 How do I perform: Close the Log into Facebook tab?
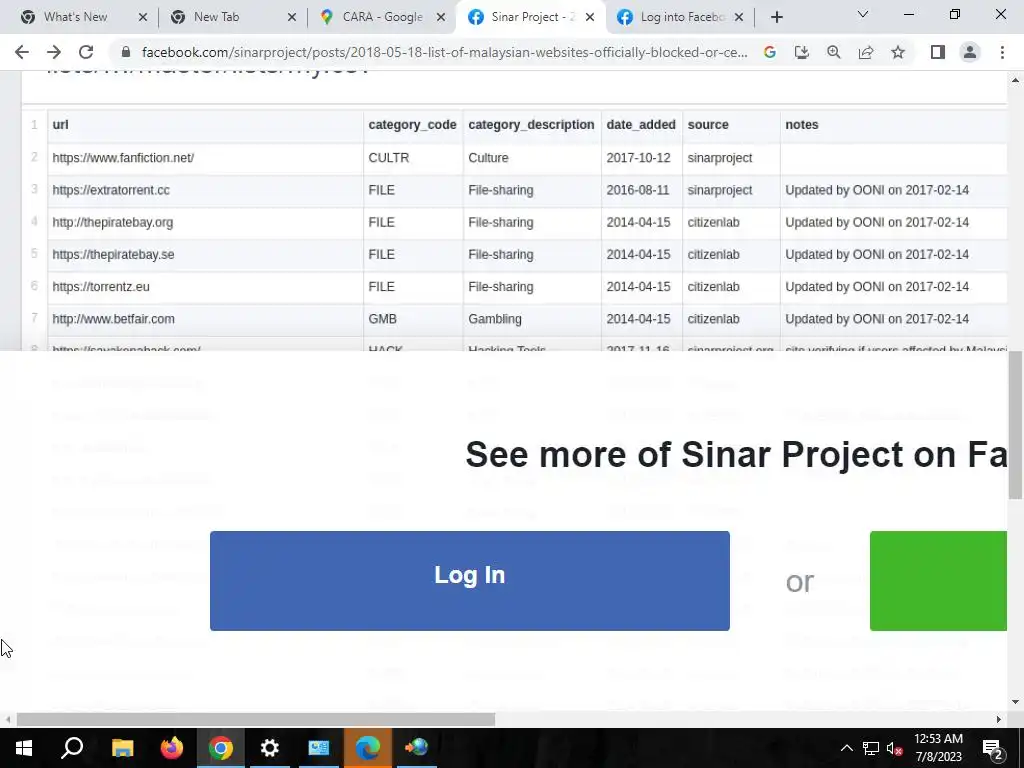tap(739, 17)
